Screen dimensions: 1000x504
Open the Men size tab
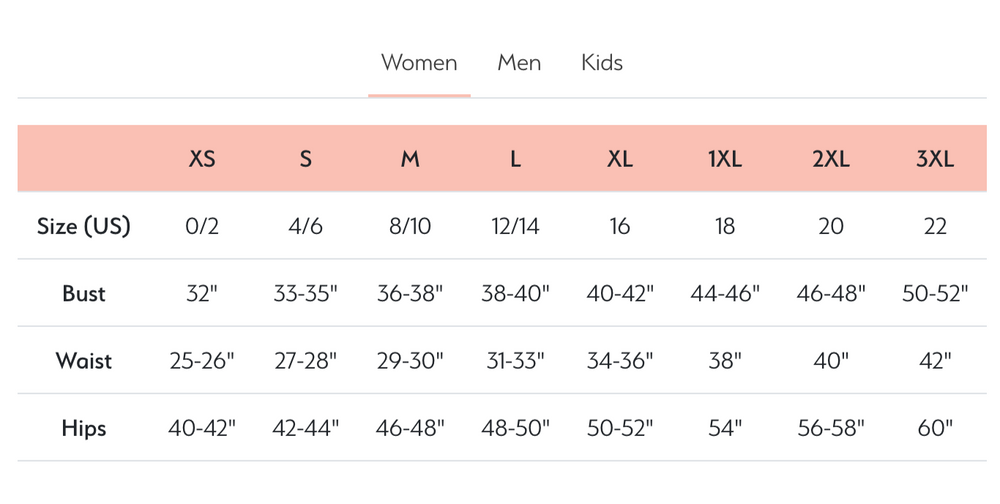coord(519,63)
